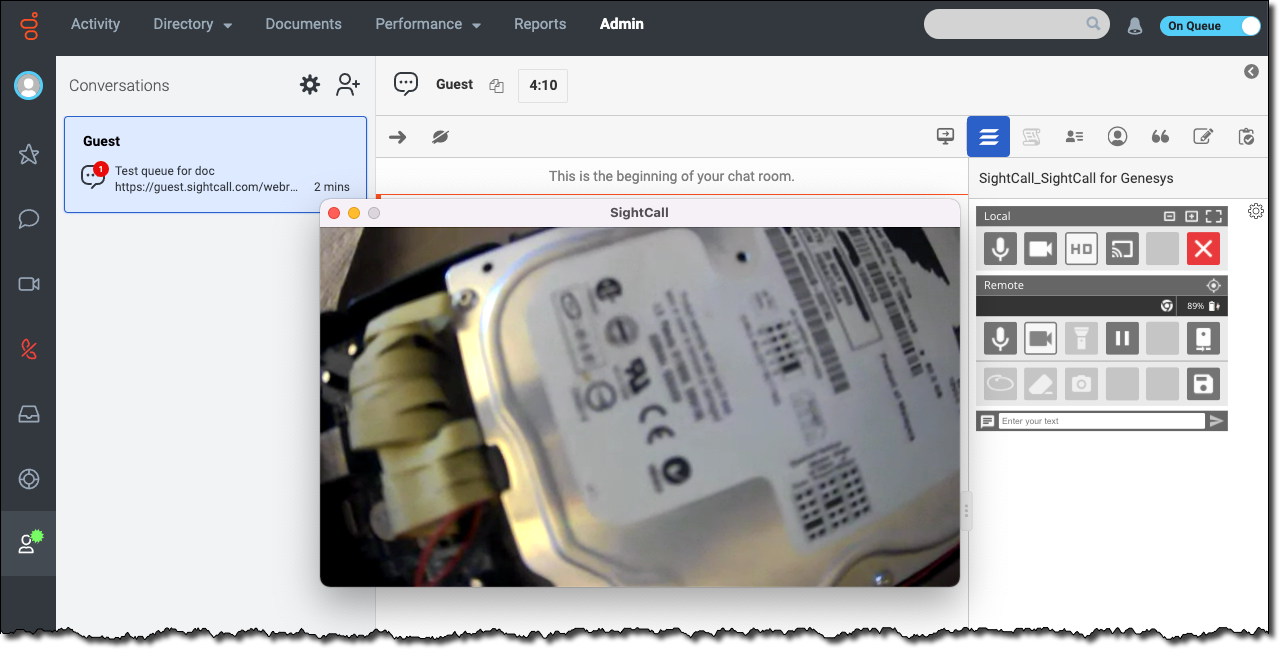
Task: End the call with red X
Action: pos(1203,248)
